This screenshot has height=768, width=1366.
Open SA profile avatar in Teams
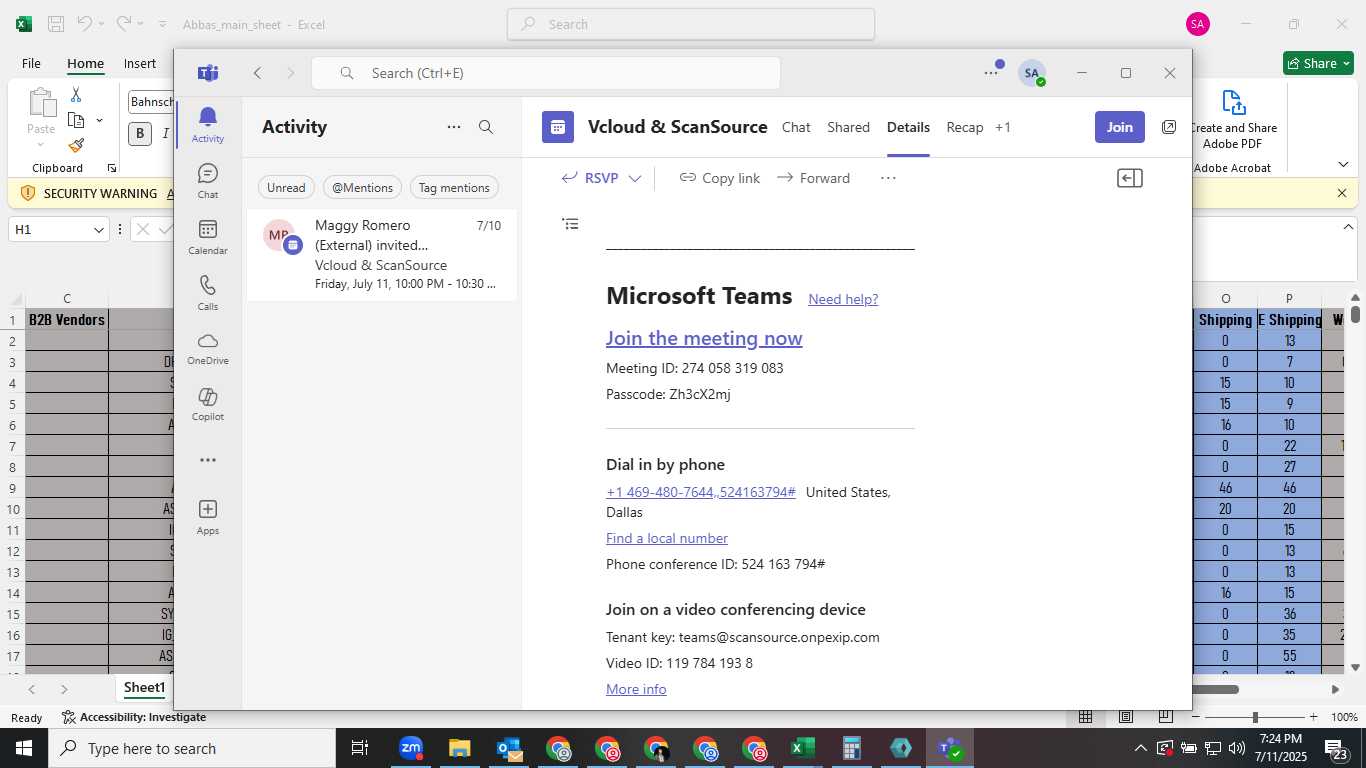click(1032, 73)
